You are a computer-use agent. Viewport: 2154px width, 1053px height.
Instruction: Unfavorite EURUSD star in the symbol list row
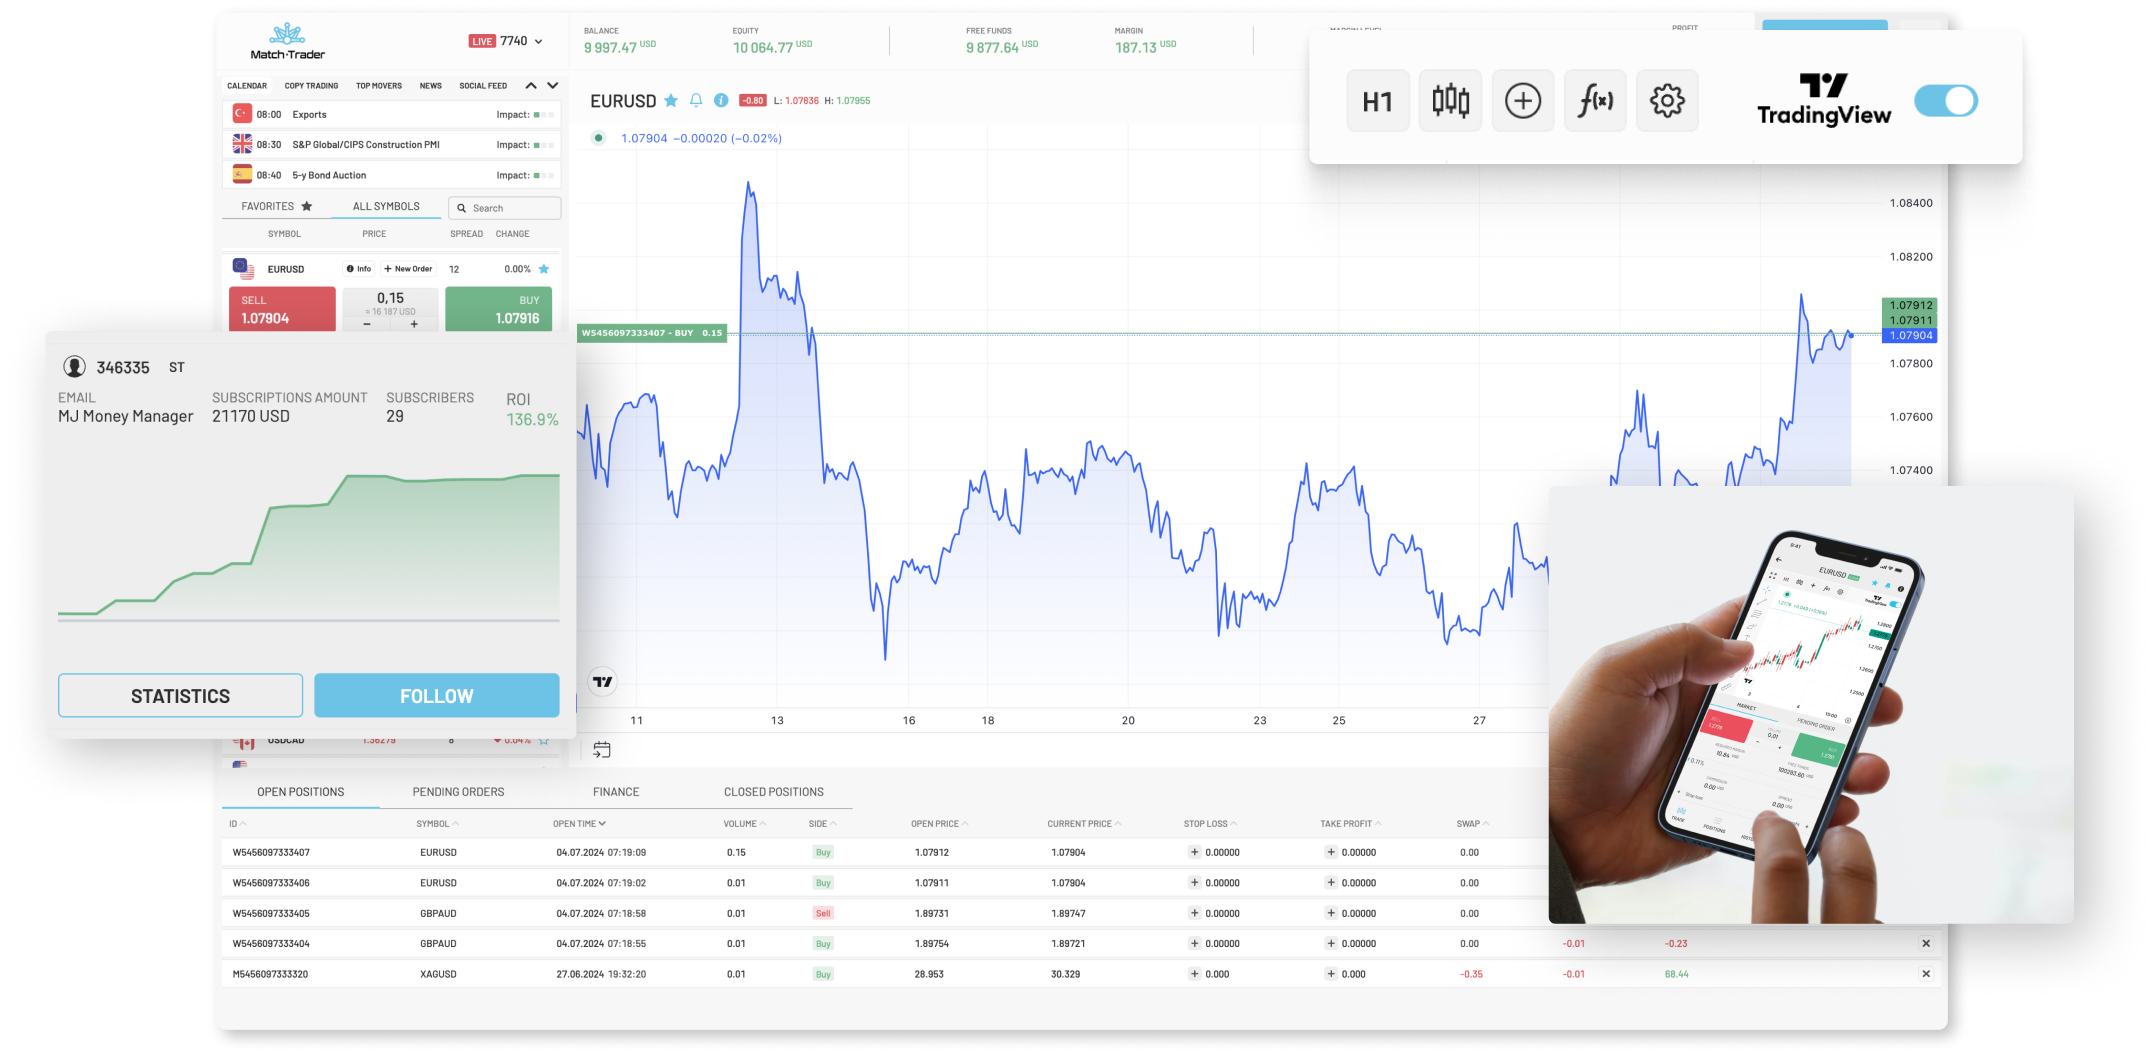click(544, 269)
